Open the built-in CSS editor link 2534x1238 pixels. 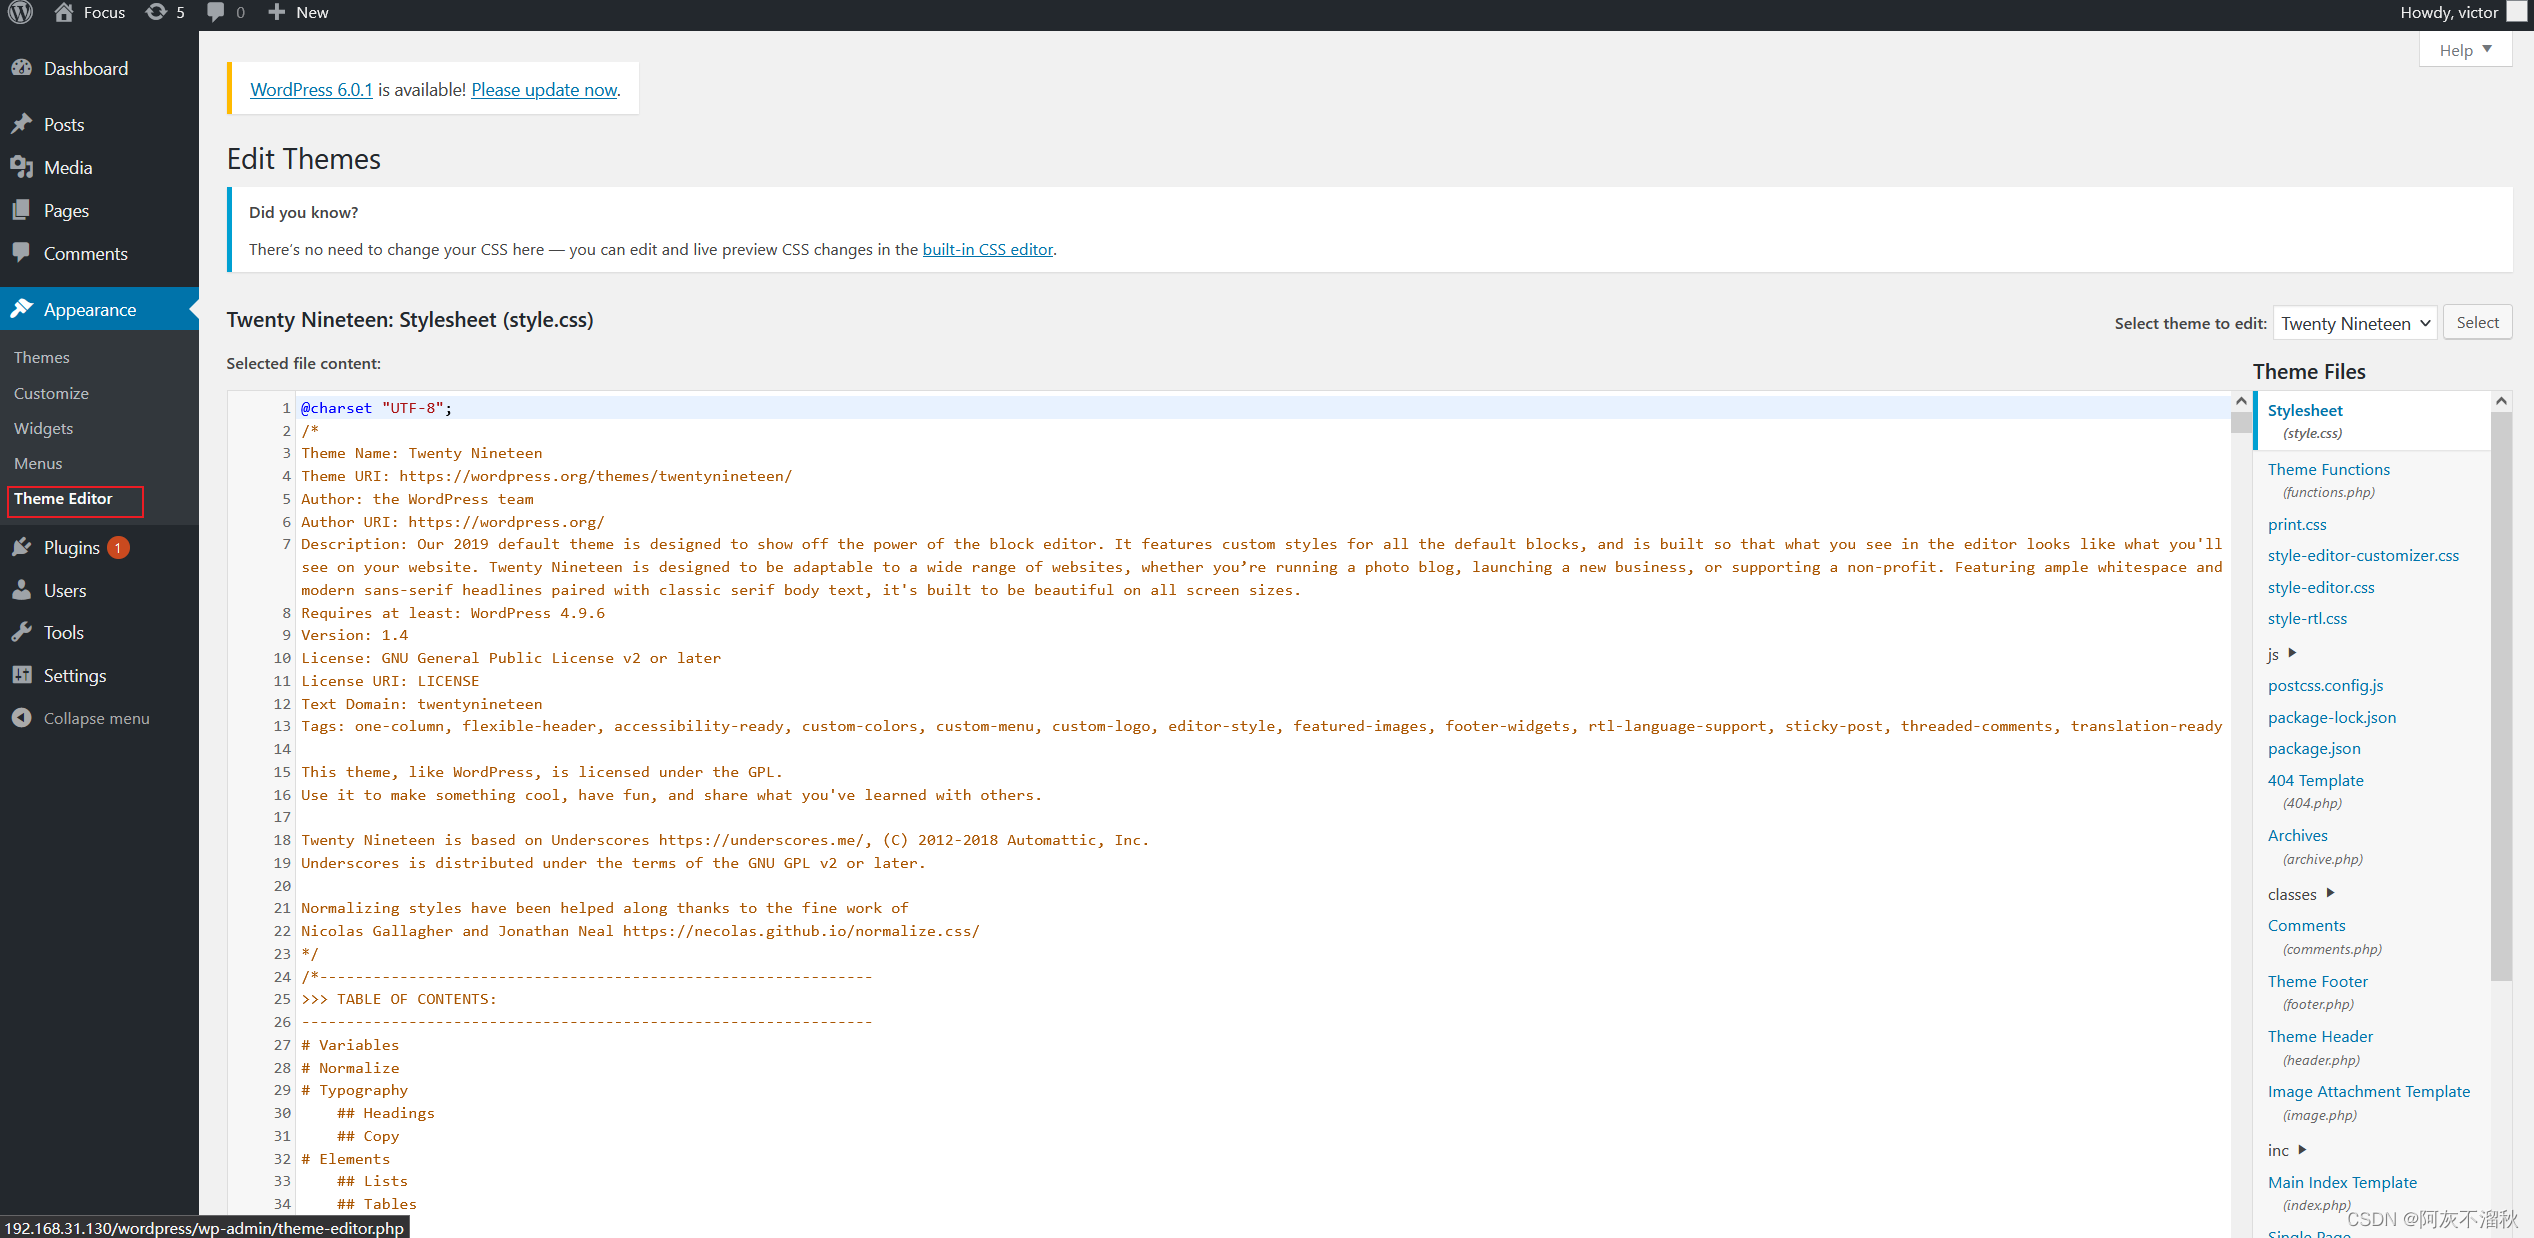[987, 249]
